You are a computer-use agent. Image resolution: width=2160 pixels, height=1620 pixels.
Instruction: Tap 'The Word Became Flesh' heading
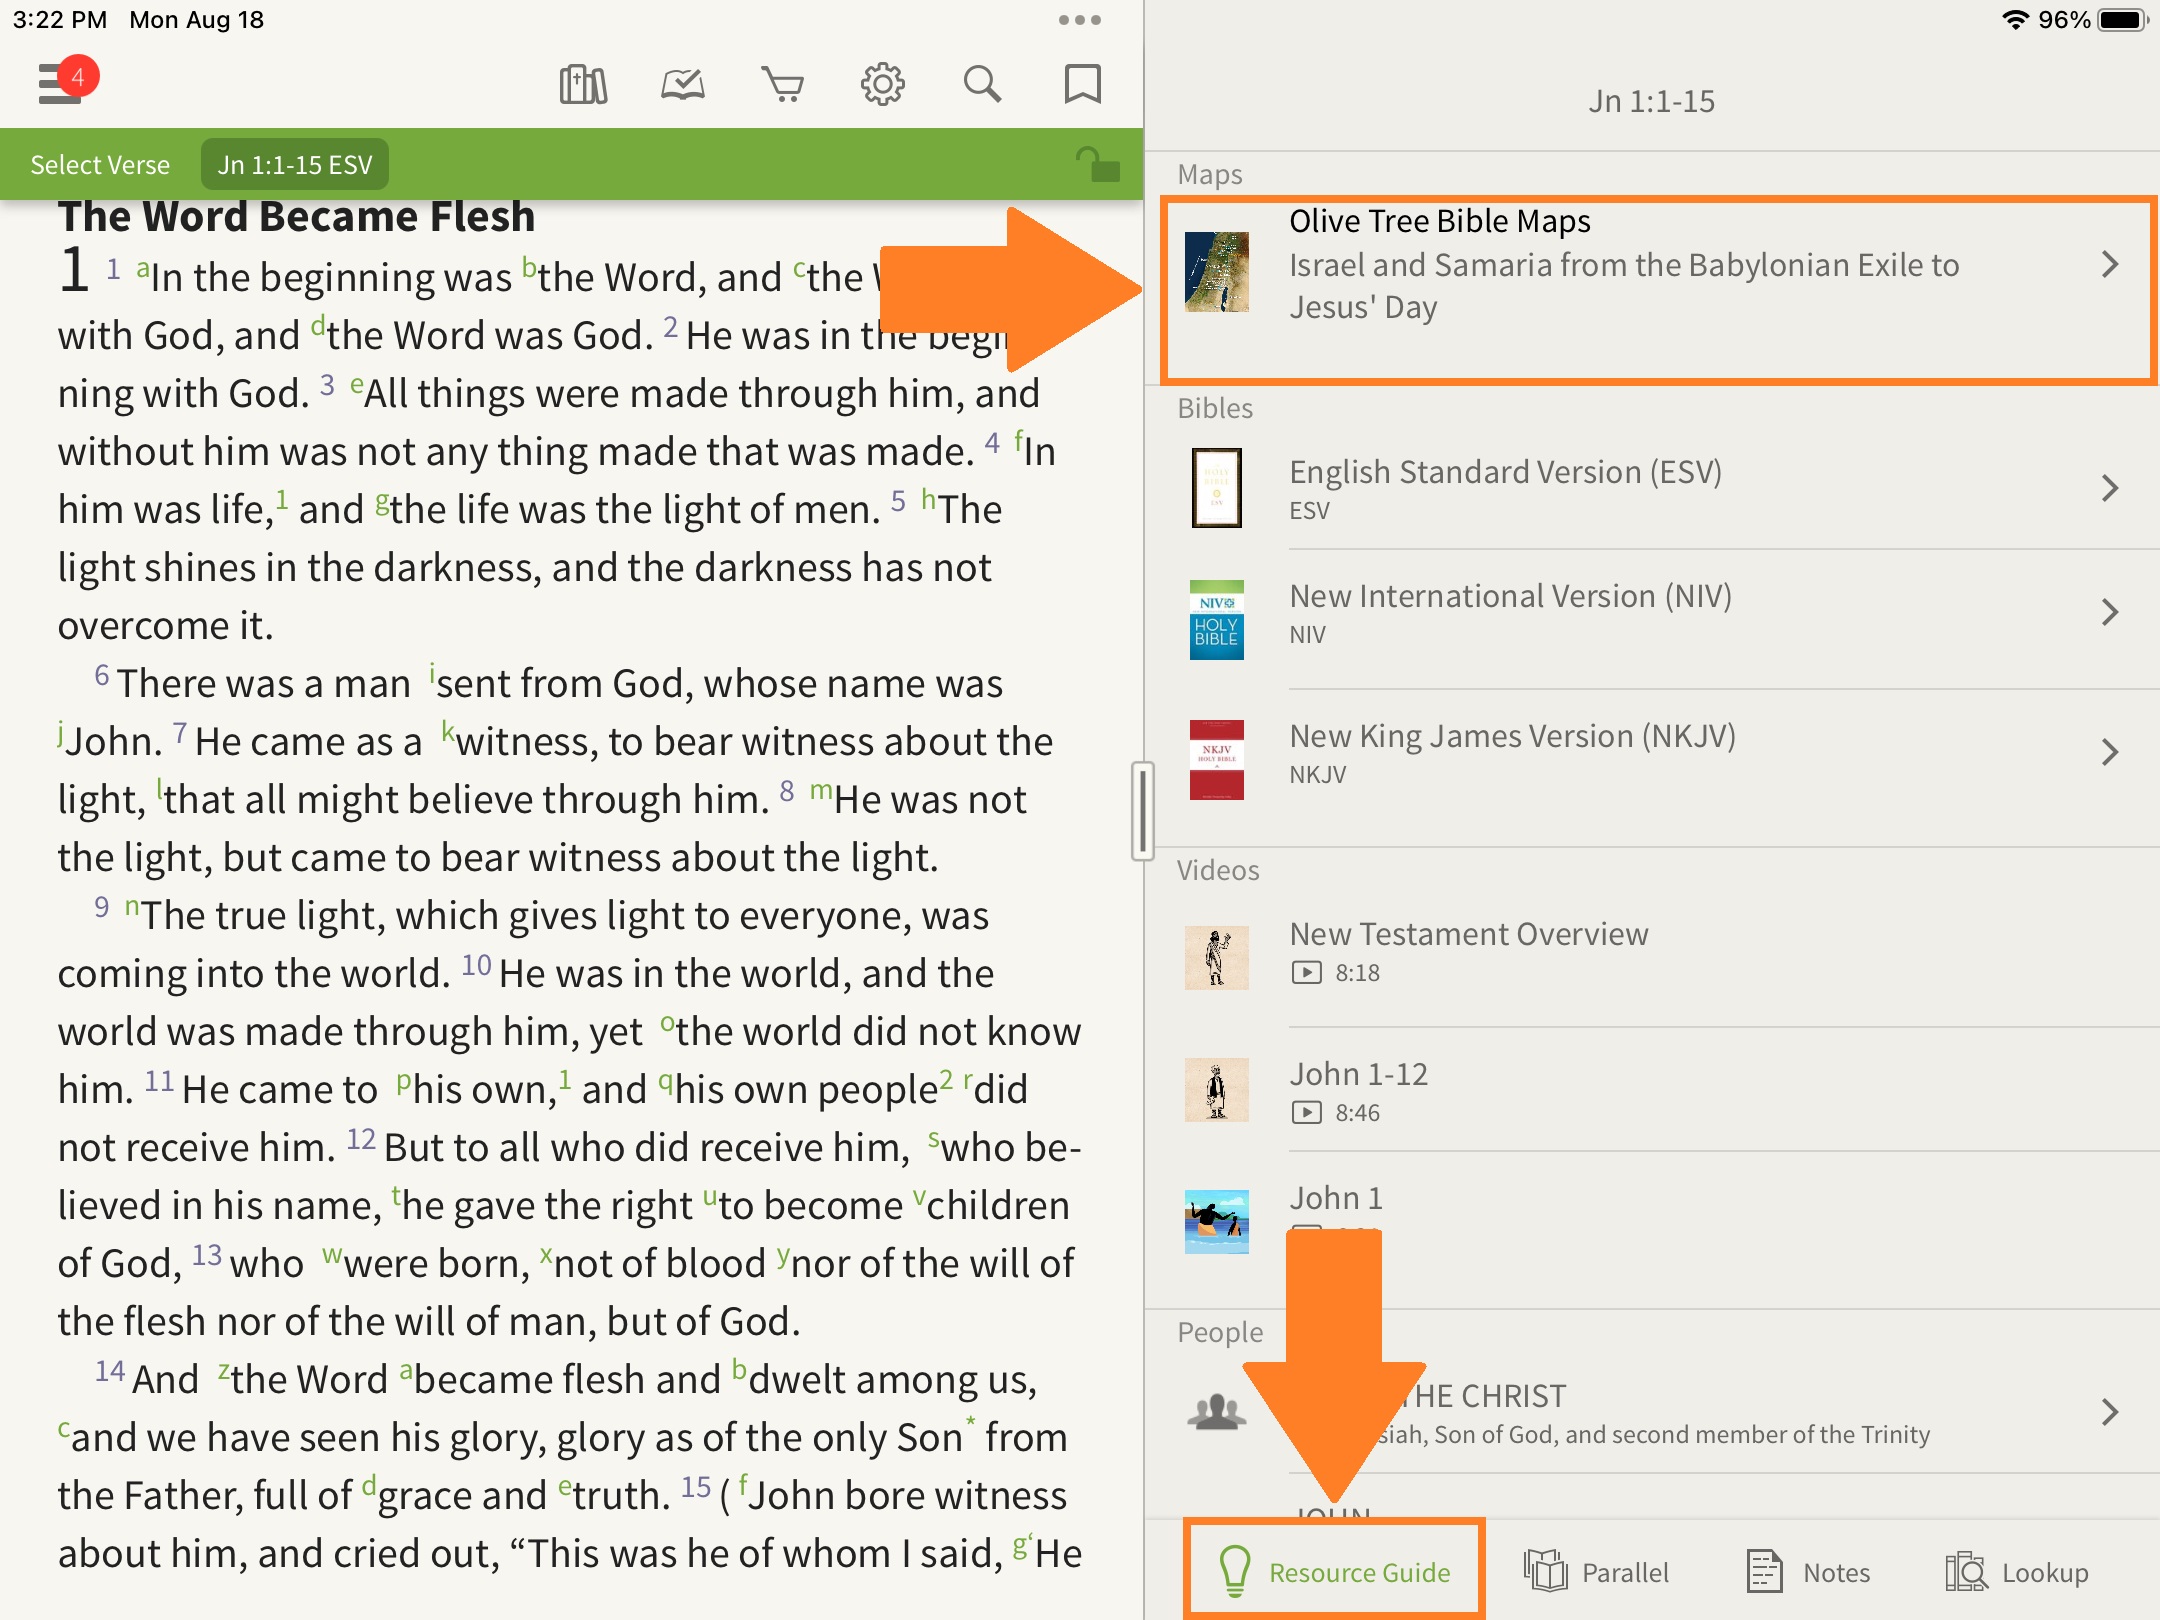297,217
